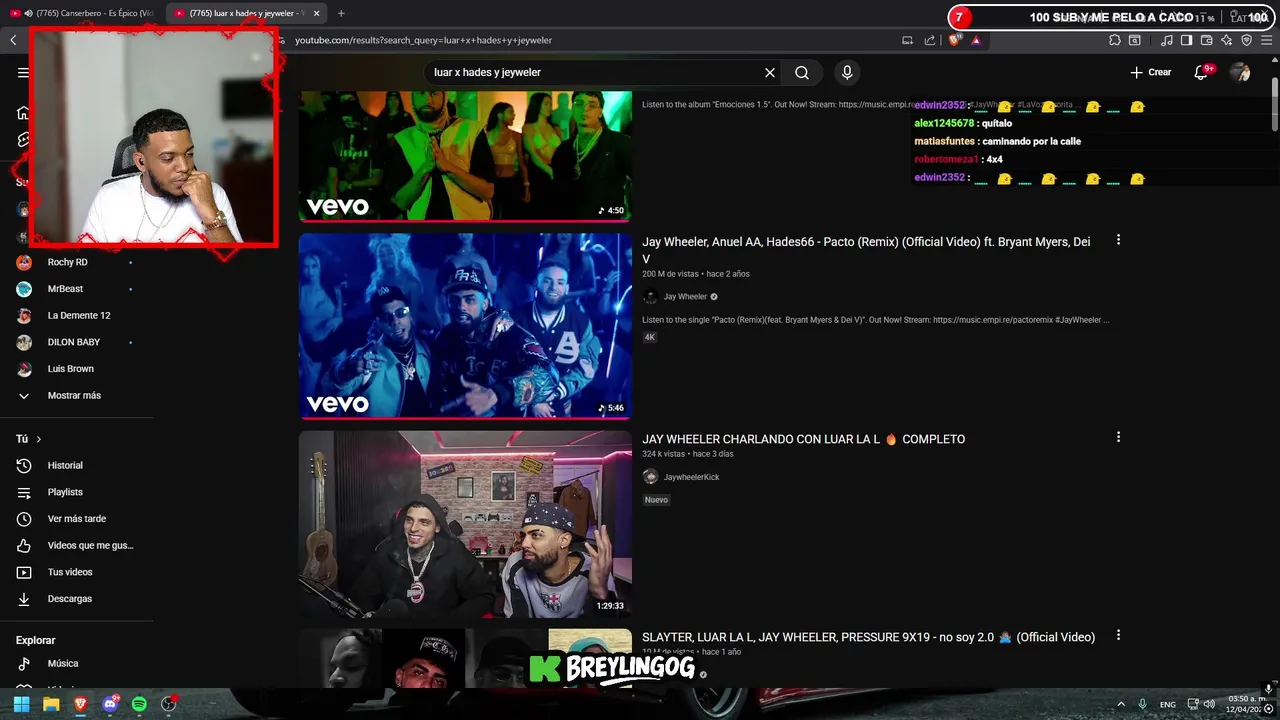Toggle the browser sidebar panel icon
1280x720 pixels.
[1186, 40]
